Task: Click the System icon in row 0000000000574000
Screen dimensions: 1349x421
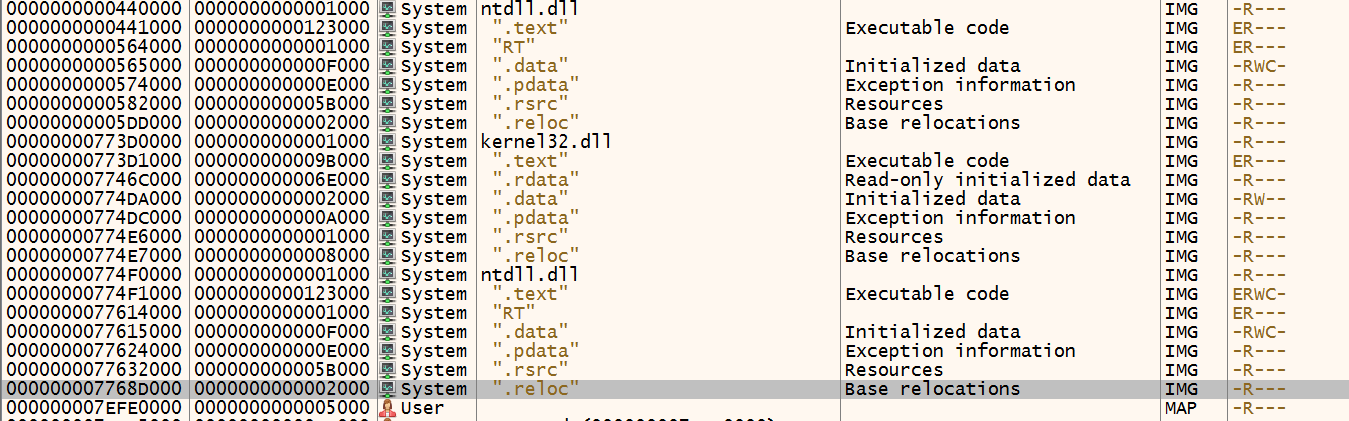Action: point(388,85)
